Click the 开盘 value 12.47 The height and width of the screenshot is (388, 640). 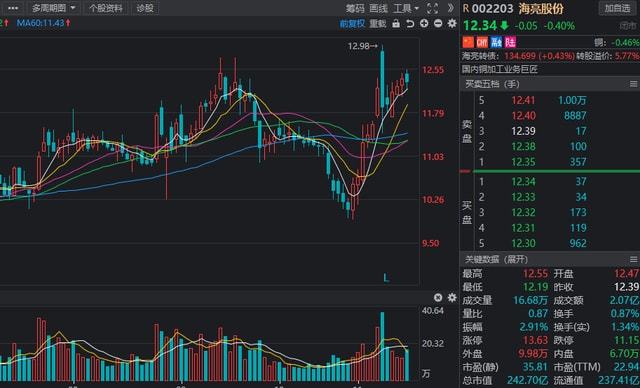627,274
